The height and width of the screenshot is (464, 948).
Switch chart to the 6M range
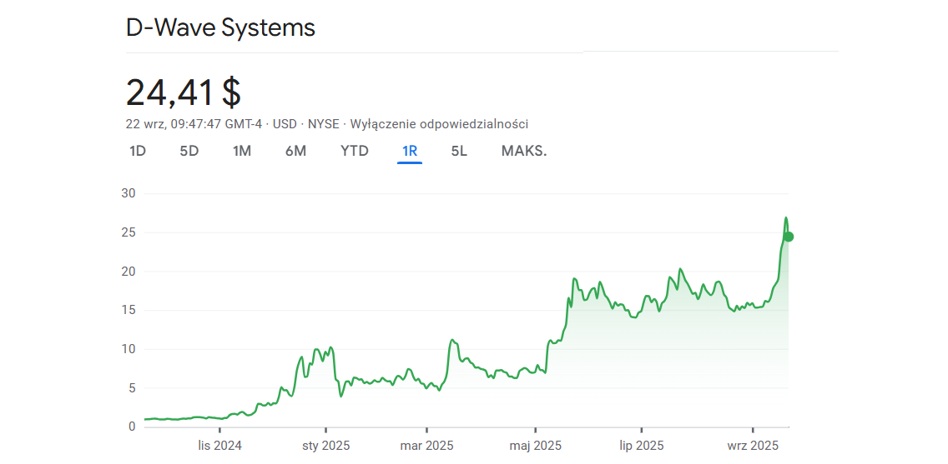pos(296,151)
